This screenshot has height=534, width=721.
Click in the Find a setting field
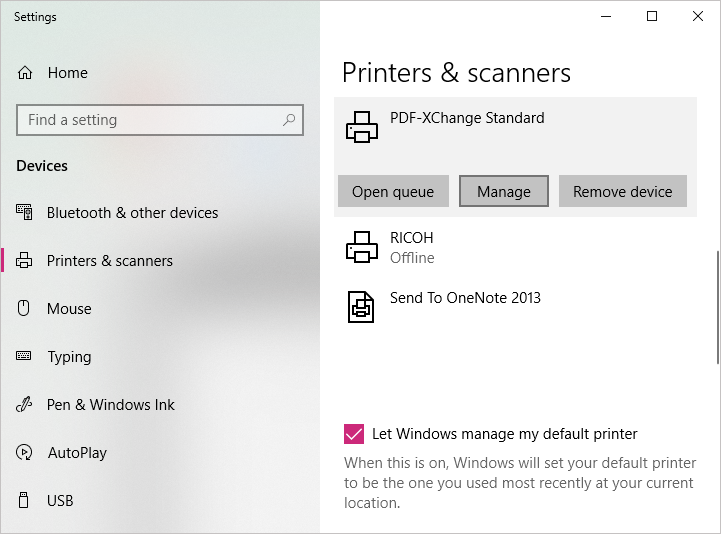(160, 120)
